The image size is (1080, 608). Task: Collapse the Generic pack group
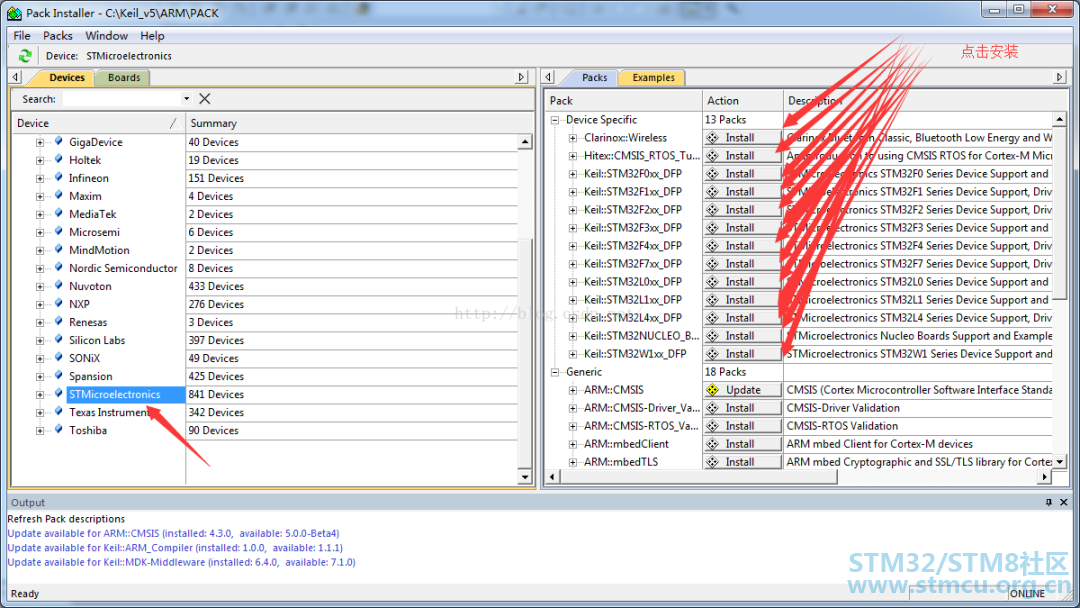[555, 372]
